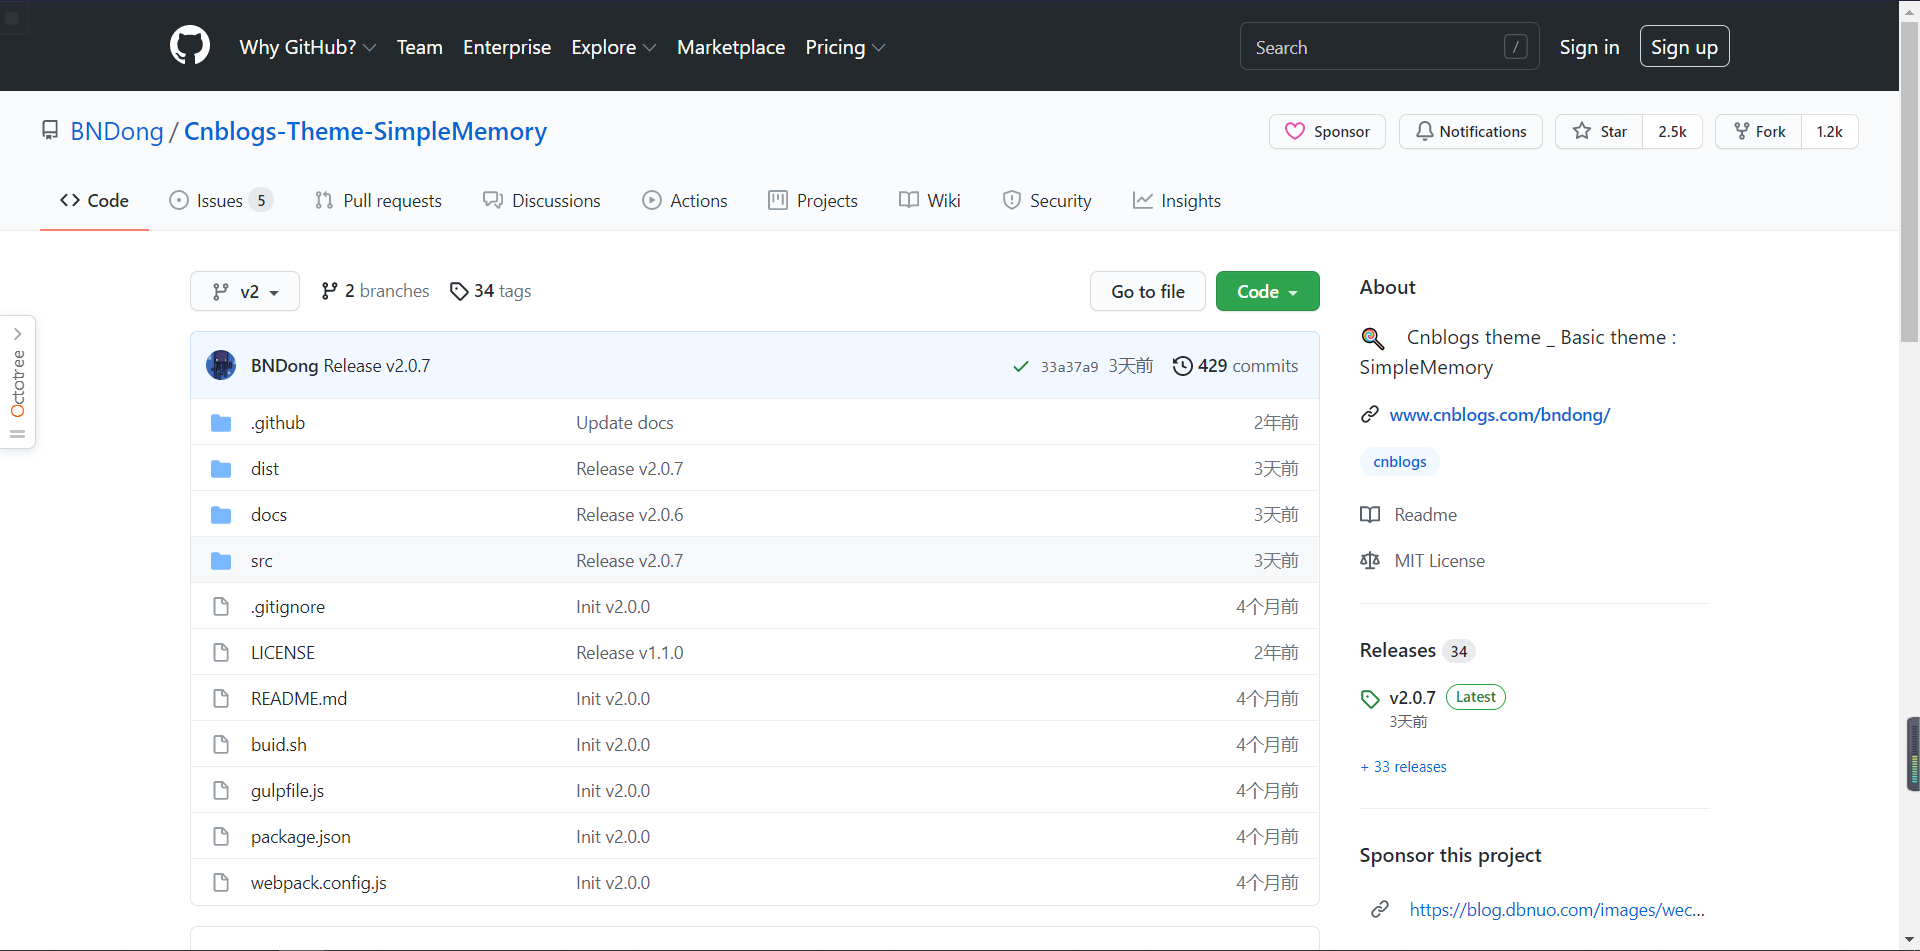Click the star icon in Star button

point(1582,131)
